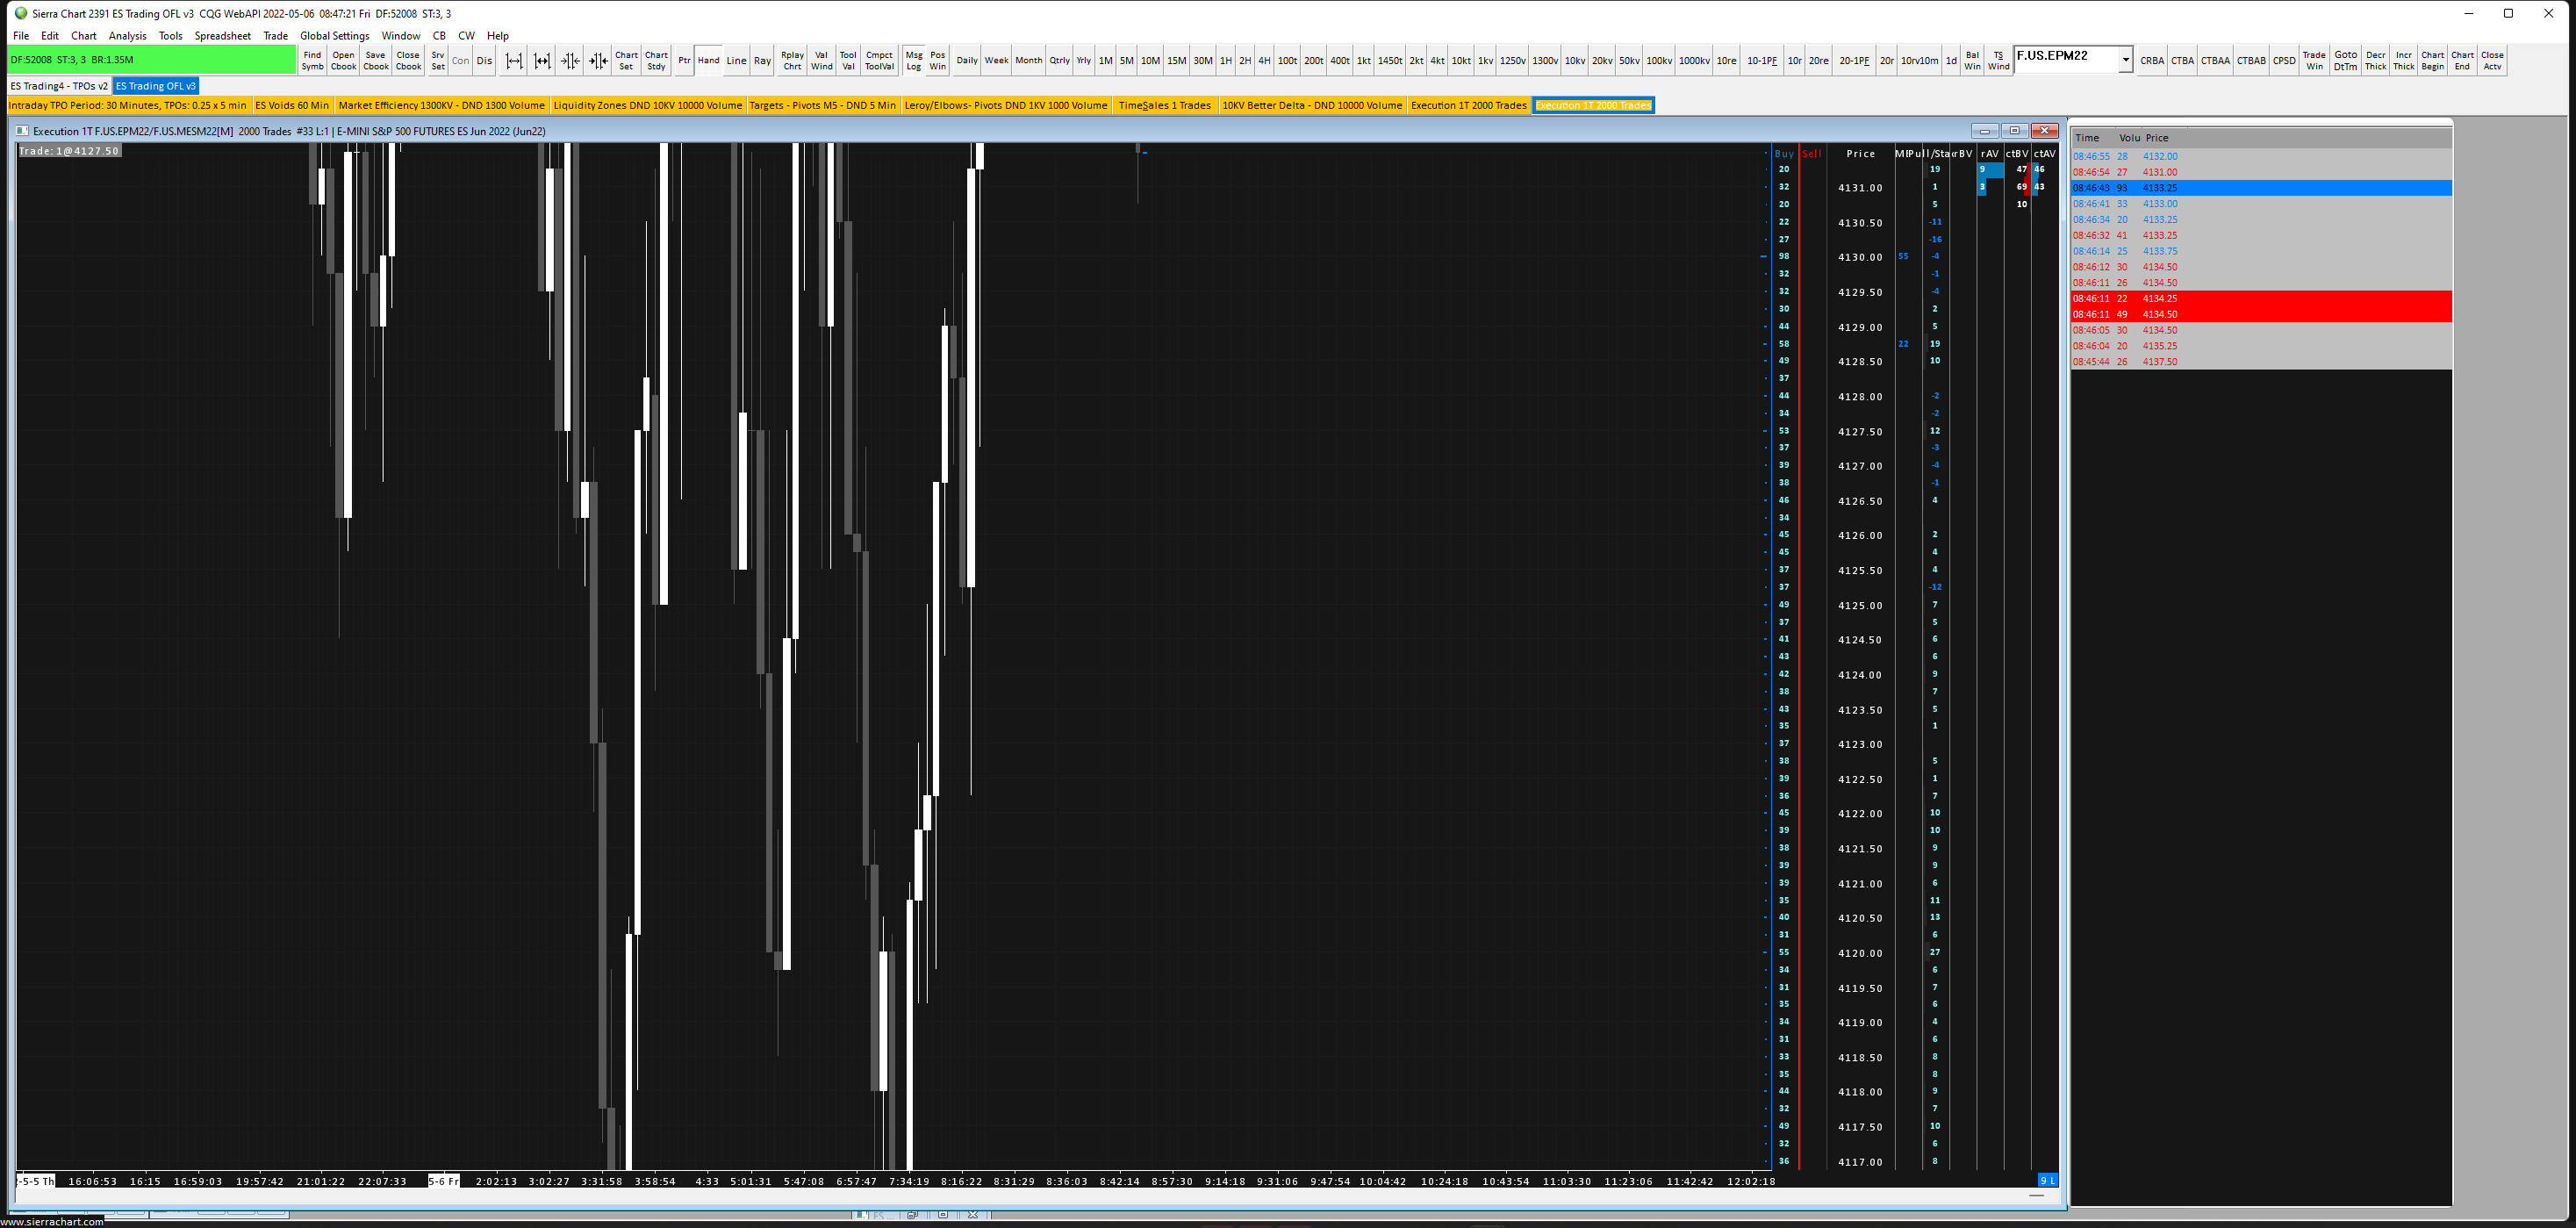This screenshot has width=2576, height=1228.
Task: Toggle the Hand tool mode
Action: (708, 61)
